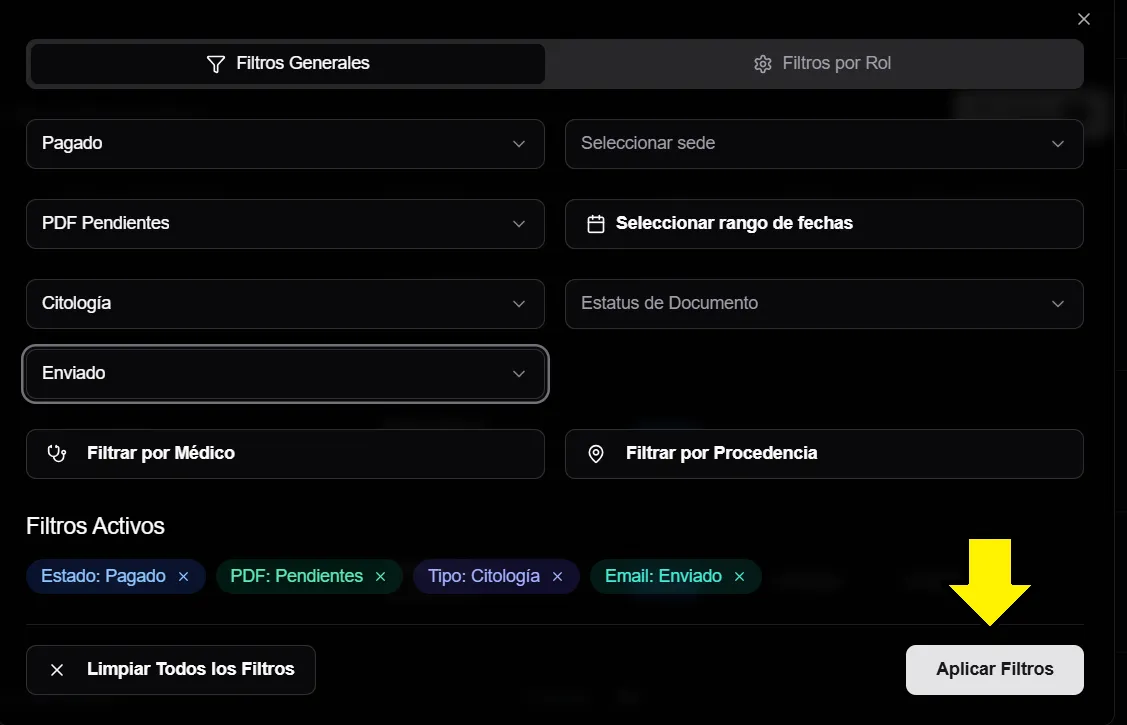Close the filters dialog with X

point(1083,19)
